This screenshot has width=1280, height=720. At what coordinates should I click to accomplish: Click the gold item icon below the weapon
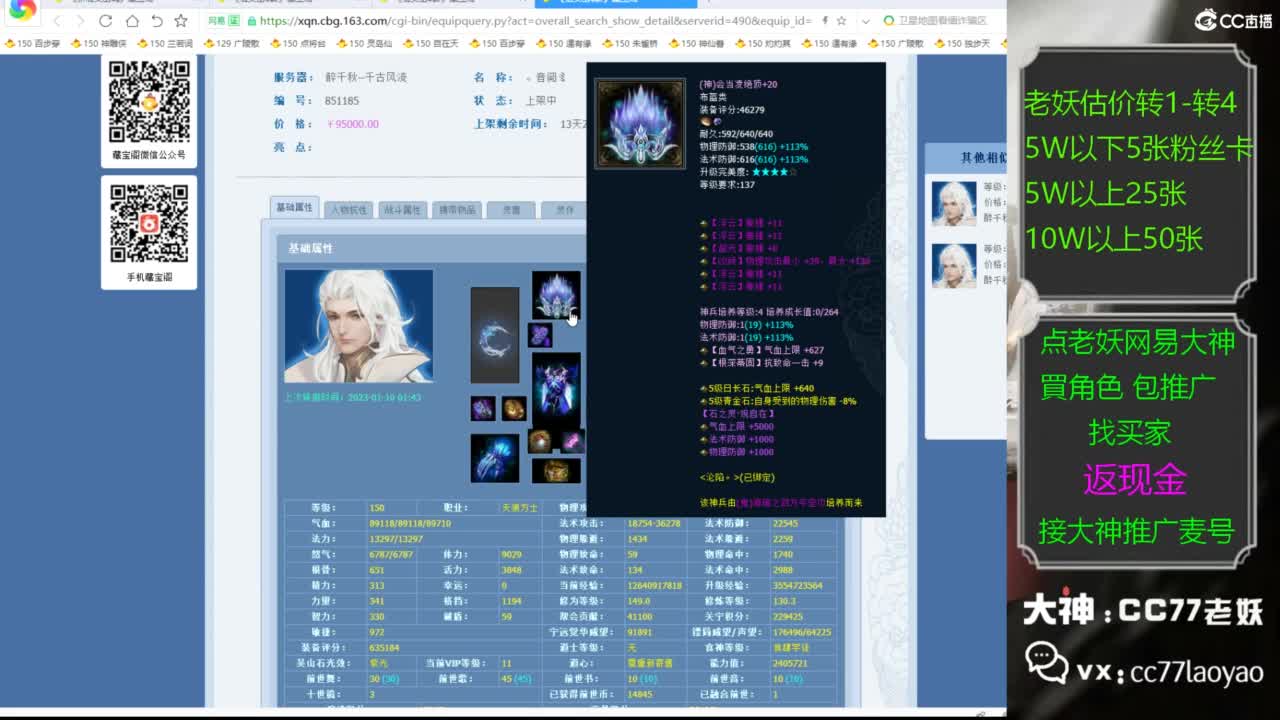point(514,408)
